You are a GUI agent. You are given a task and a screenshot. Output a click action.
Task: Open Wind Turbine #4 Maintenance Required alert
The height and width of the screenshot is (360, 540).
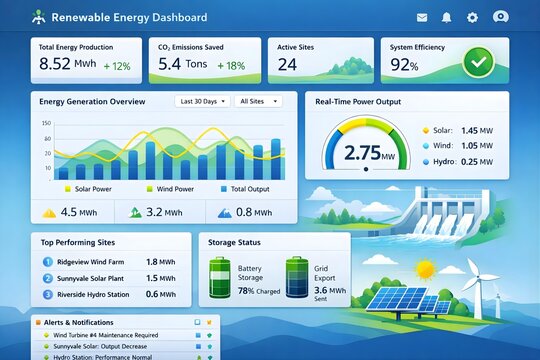[126, 335]
